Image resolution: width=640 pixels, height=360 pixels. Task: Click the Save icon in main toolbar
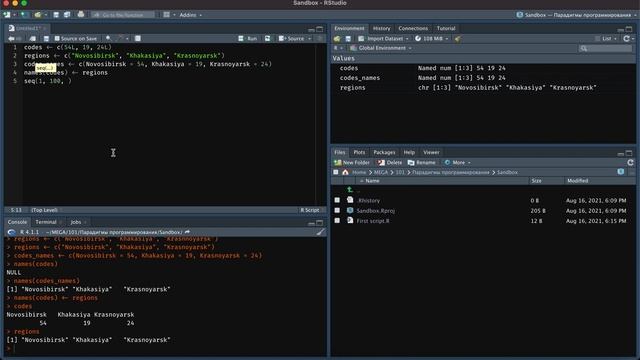(x=56, y=15)
